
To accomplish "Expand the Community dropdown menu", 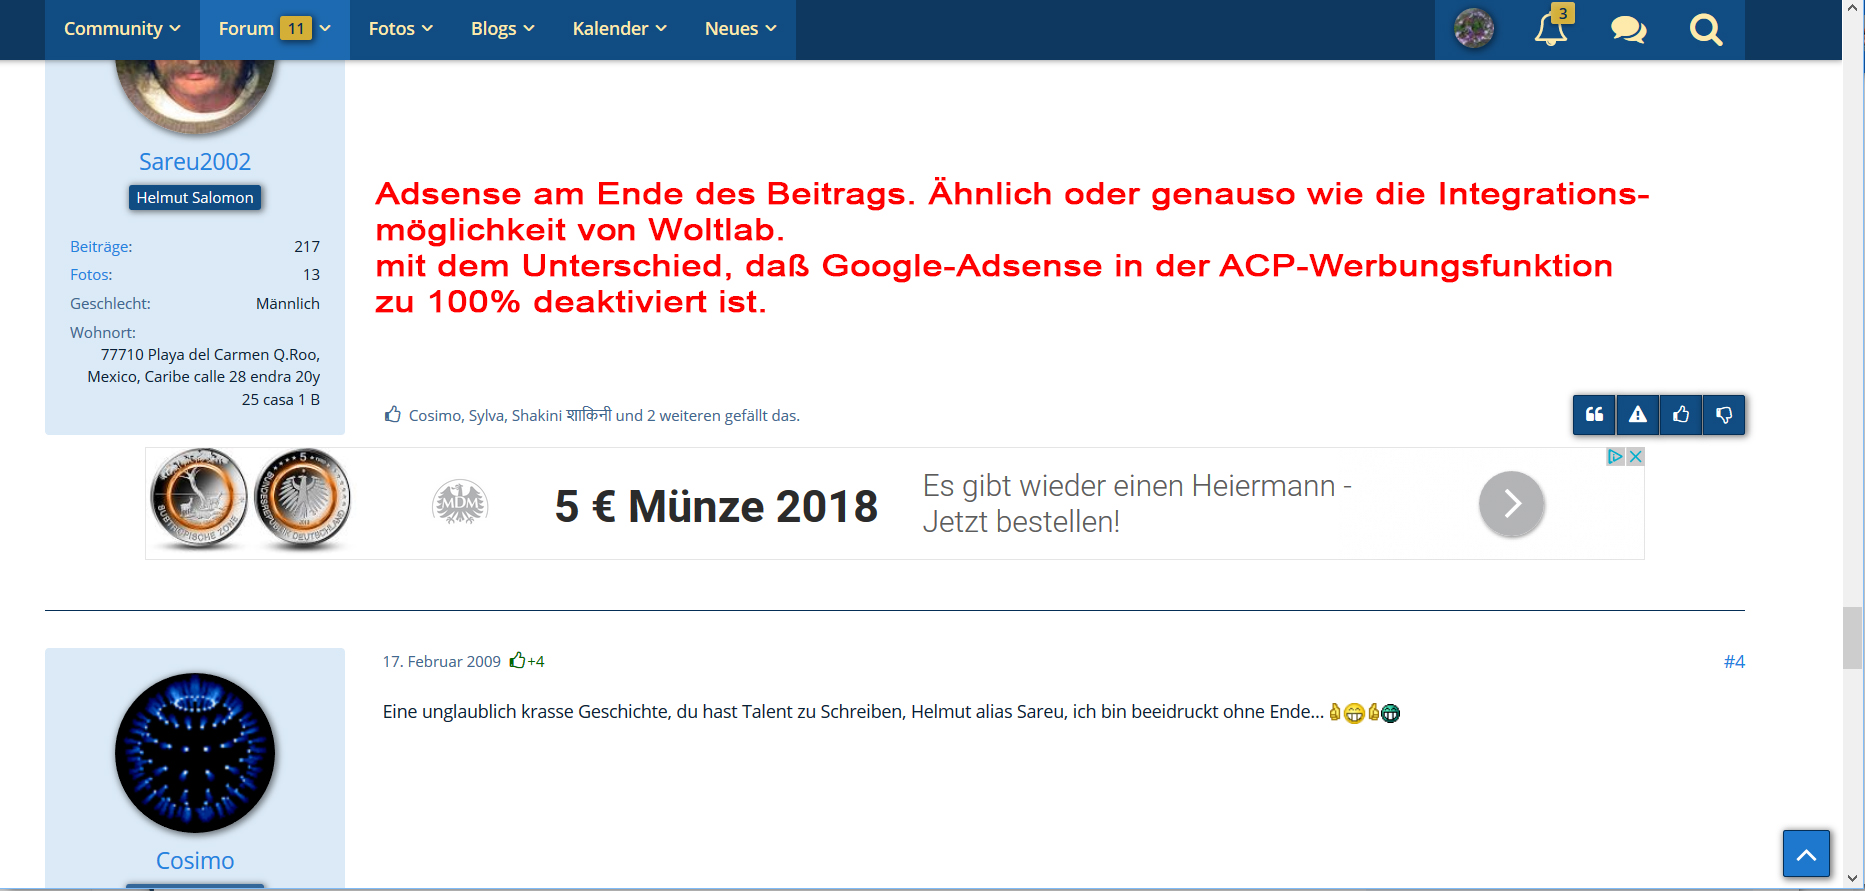I will pyautogui.click(x=122, y=29).
